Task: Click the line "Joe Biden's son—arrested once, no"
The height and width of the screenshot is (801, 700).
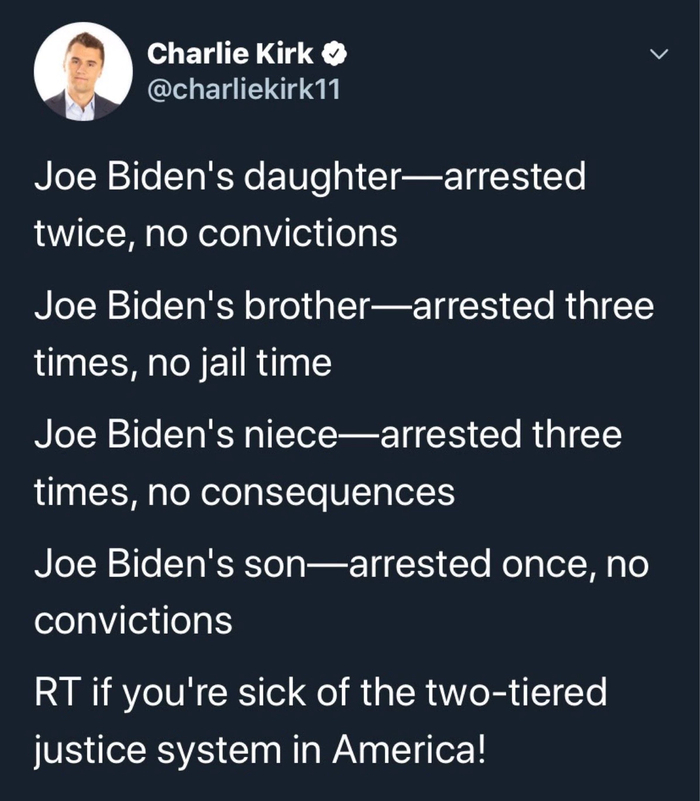Action: coord(341,564)
